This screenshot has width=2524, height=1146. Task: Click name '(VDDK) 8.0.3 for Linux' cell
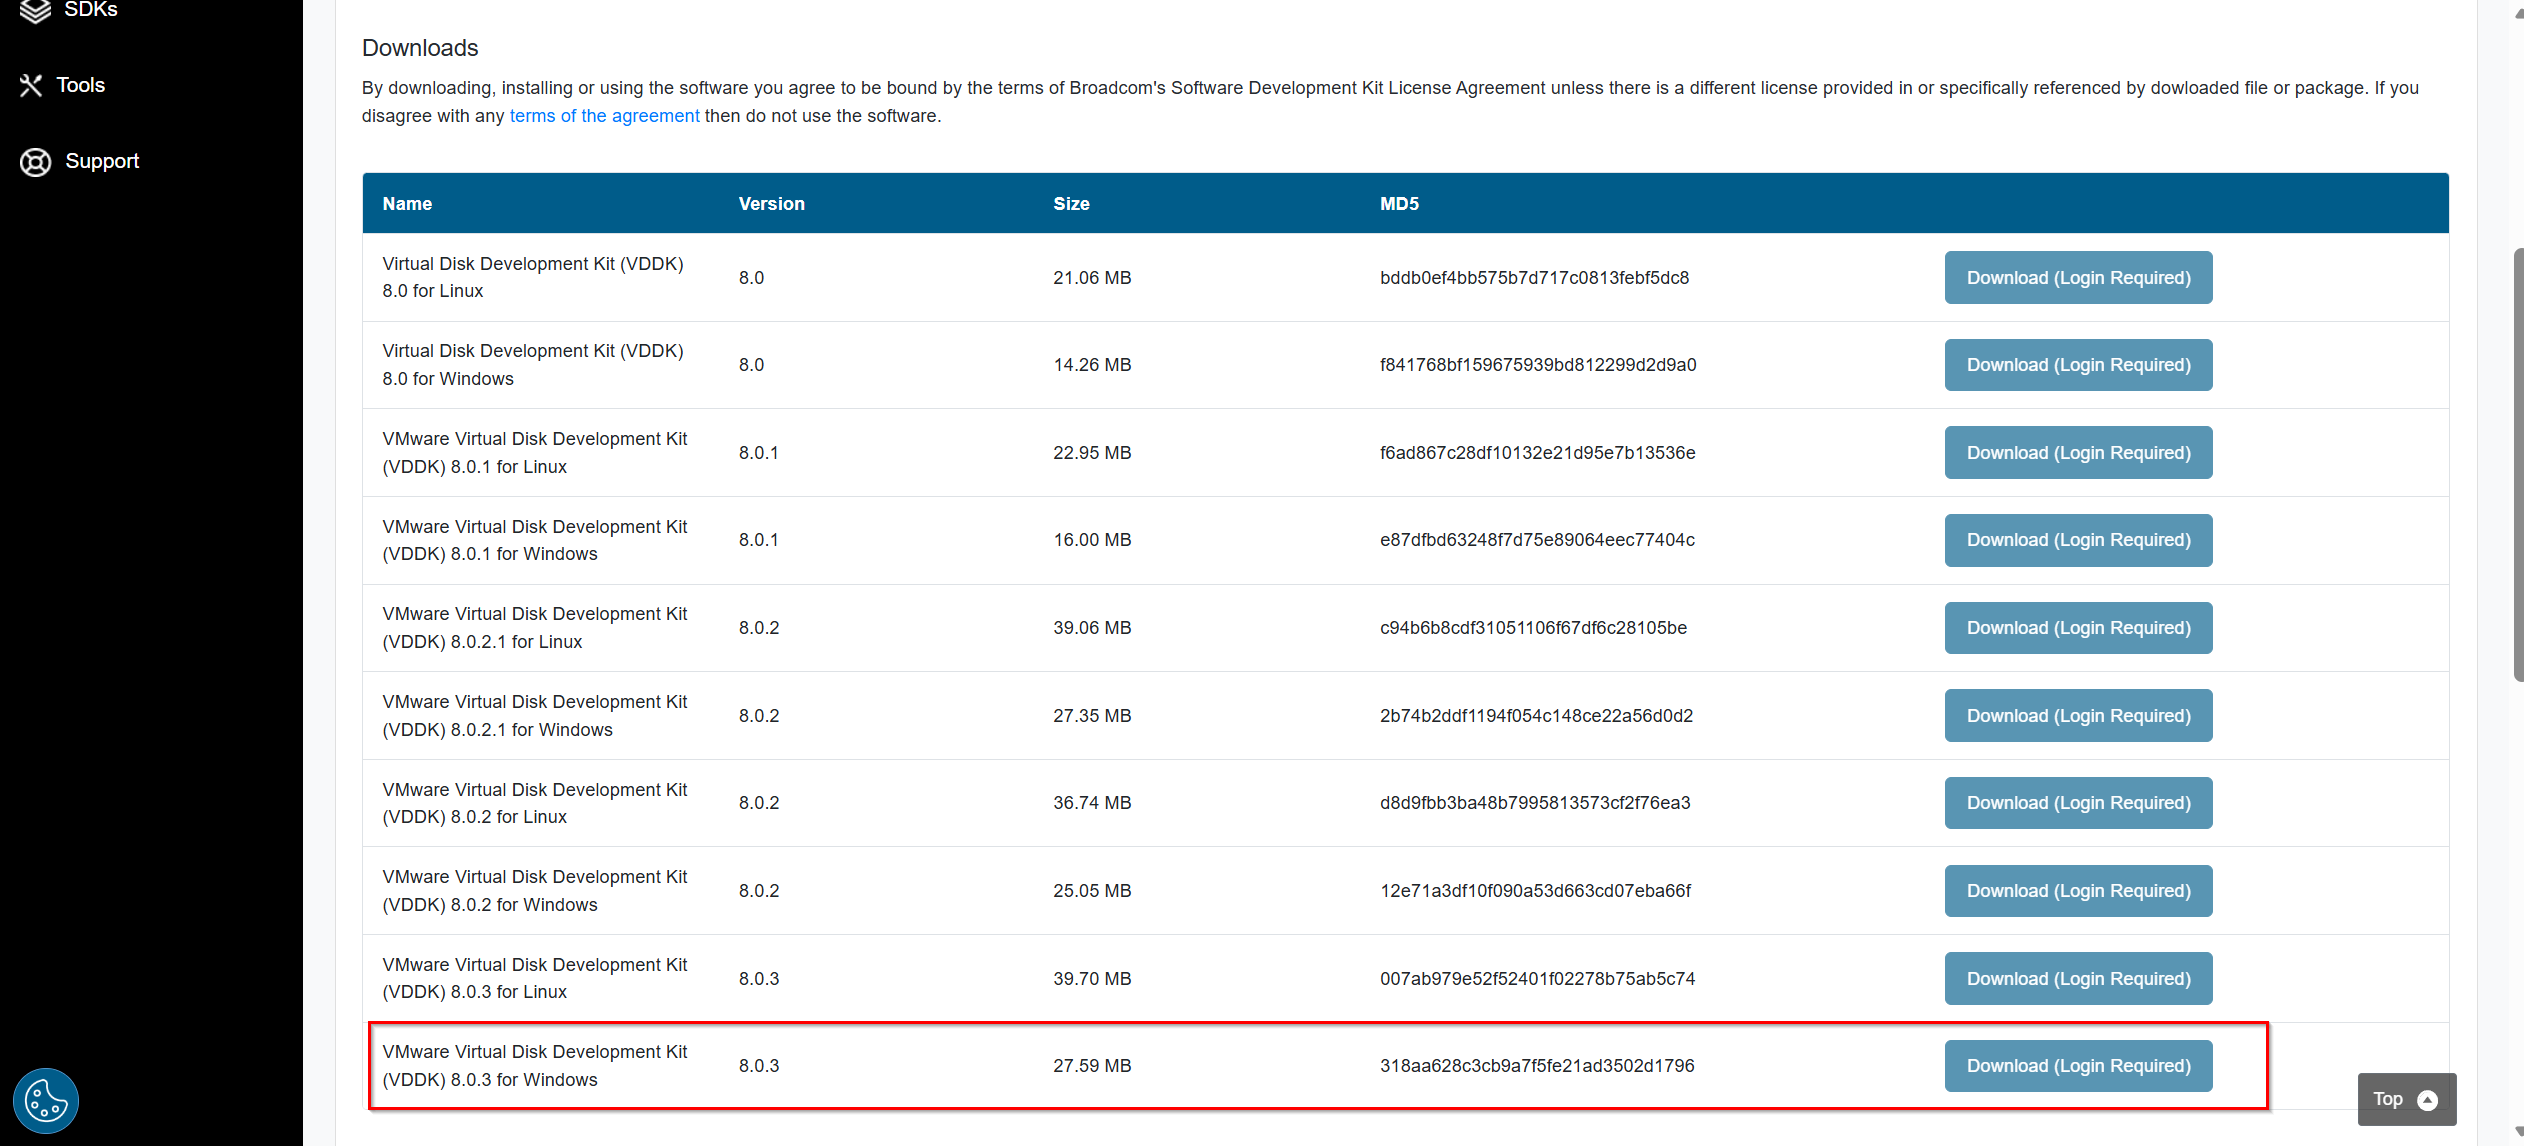click(535, 979)
